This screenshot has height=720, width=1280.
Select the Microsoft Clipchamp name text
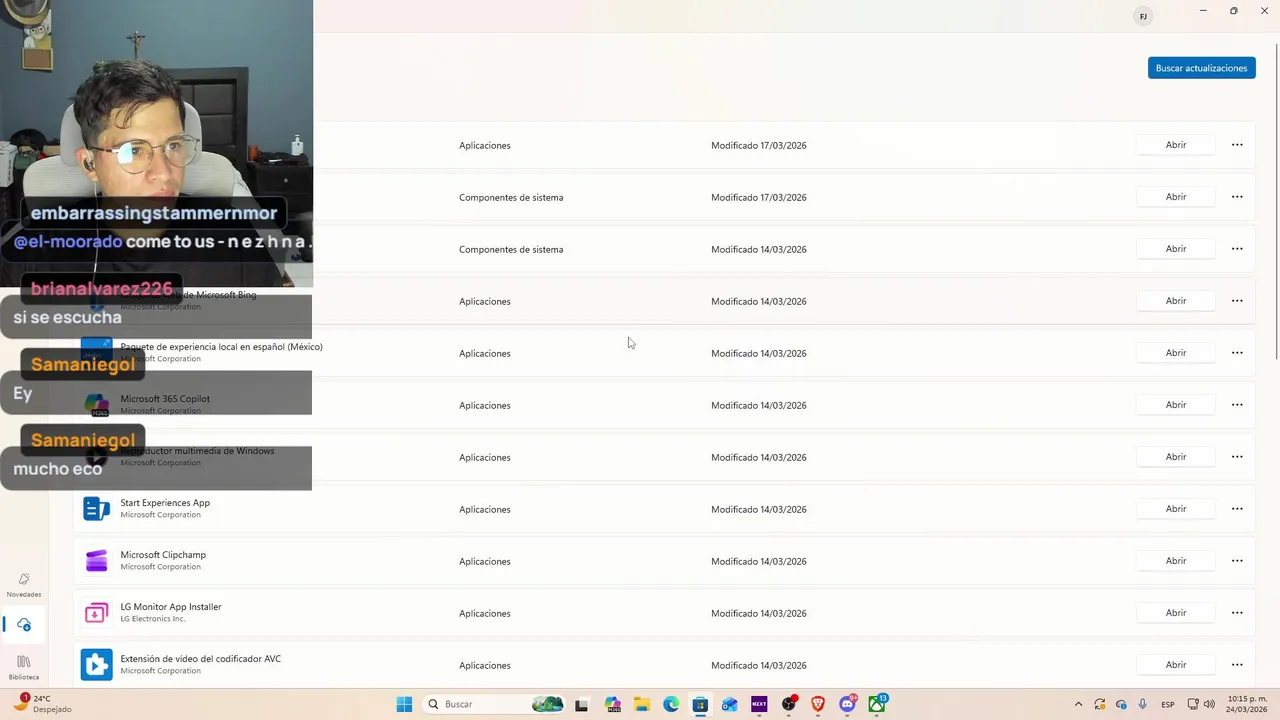[163, 555]
